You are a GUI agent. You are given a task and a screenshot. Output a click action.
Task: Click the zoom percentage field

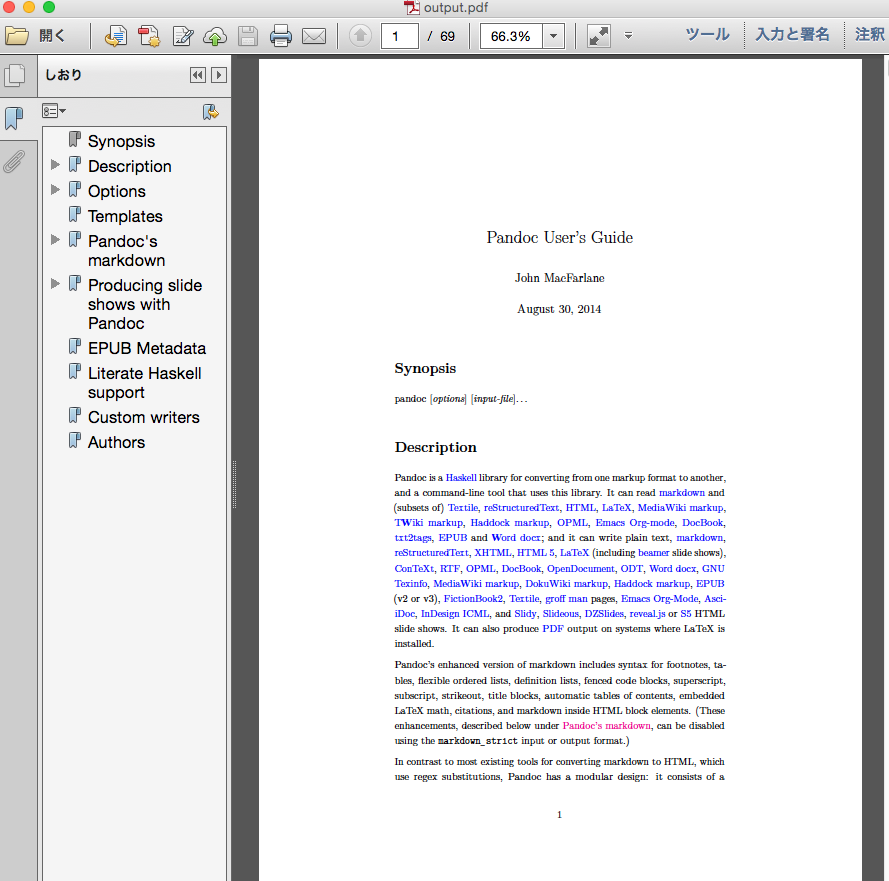coord(511,36)
